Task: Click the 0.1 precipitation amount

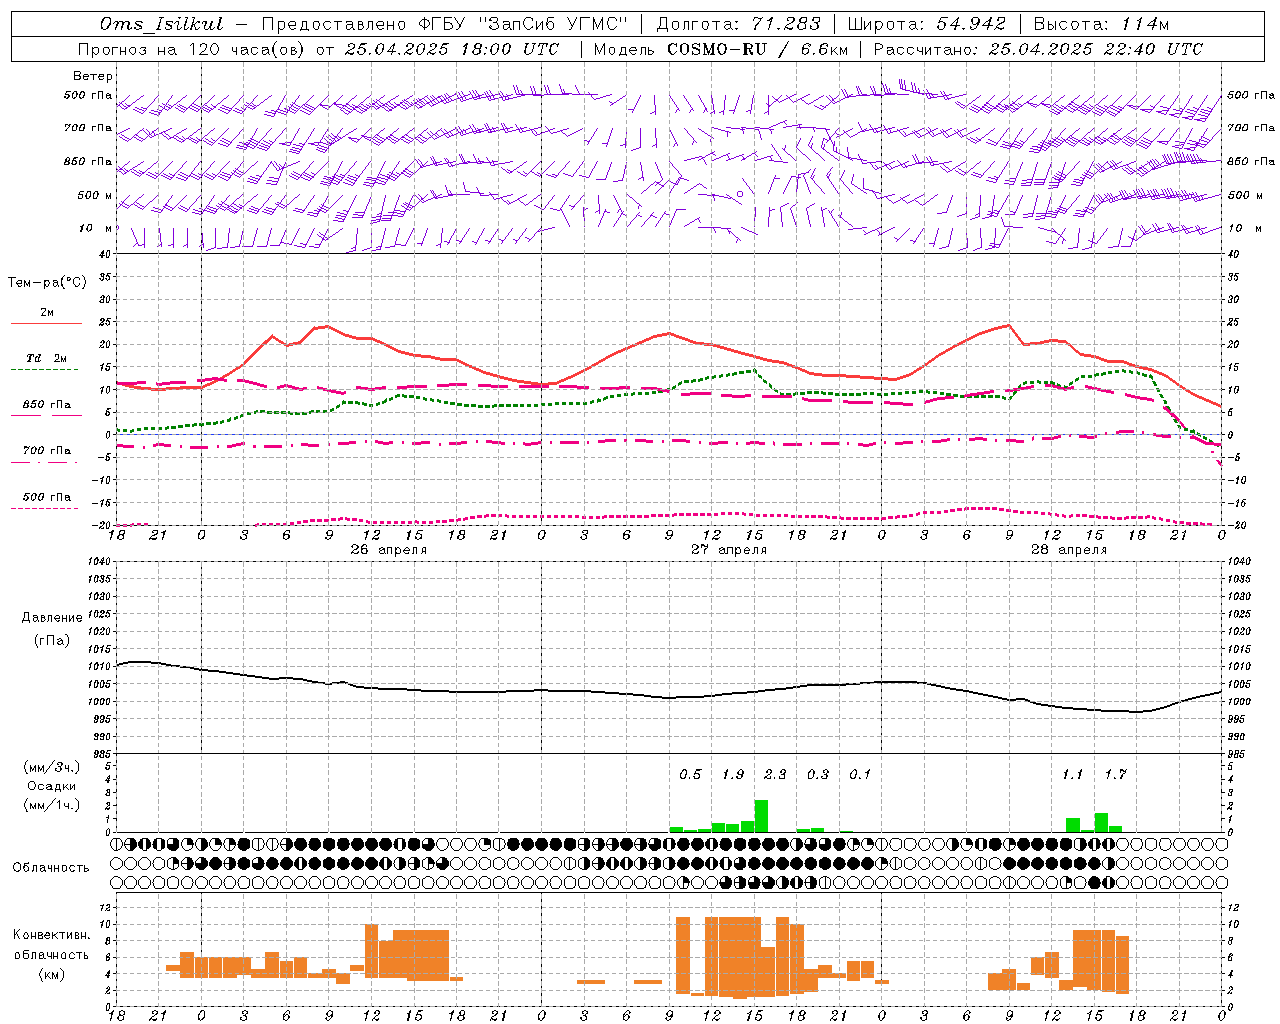Action: click(x=860, y=774)
